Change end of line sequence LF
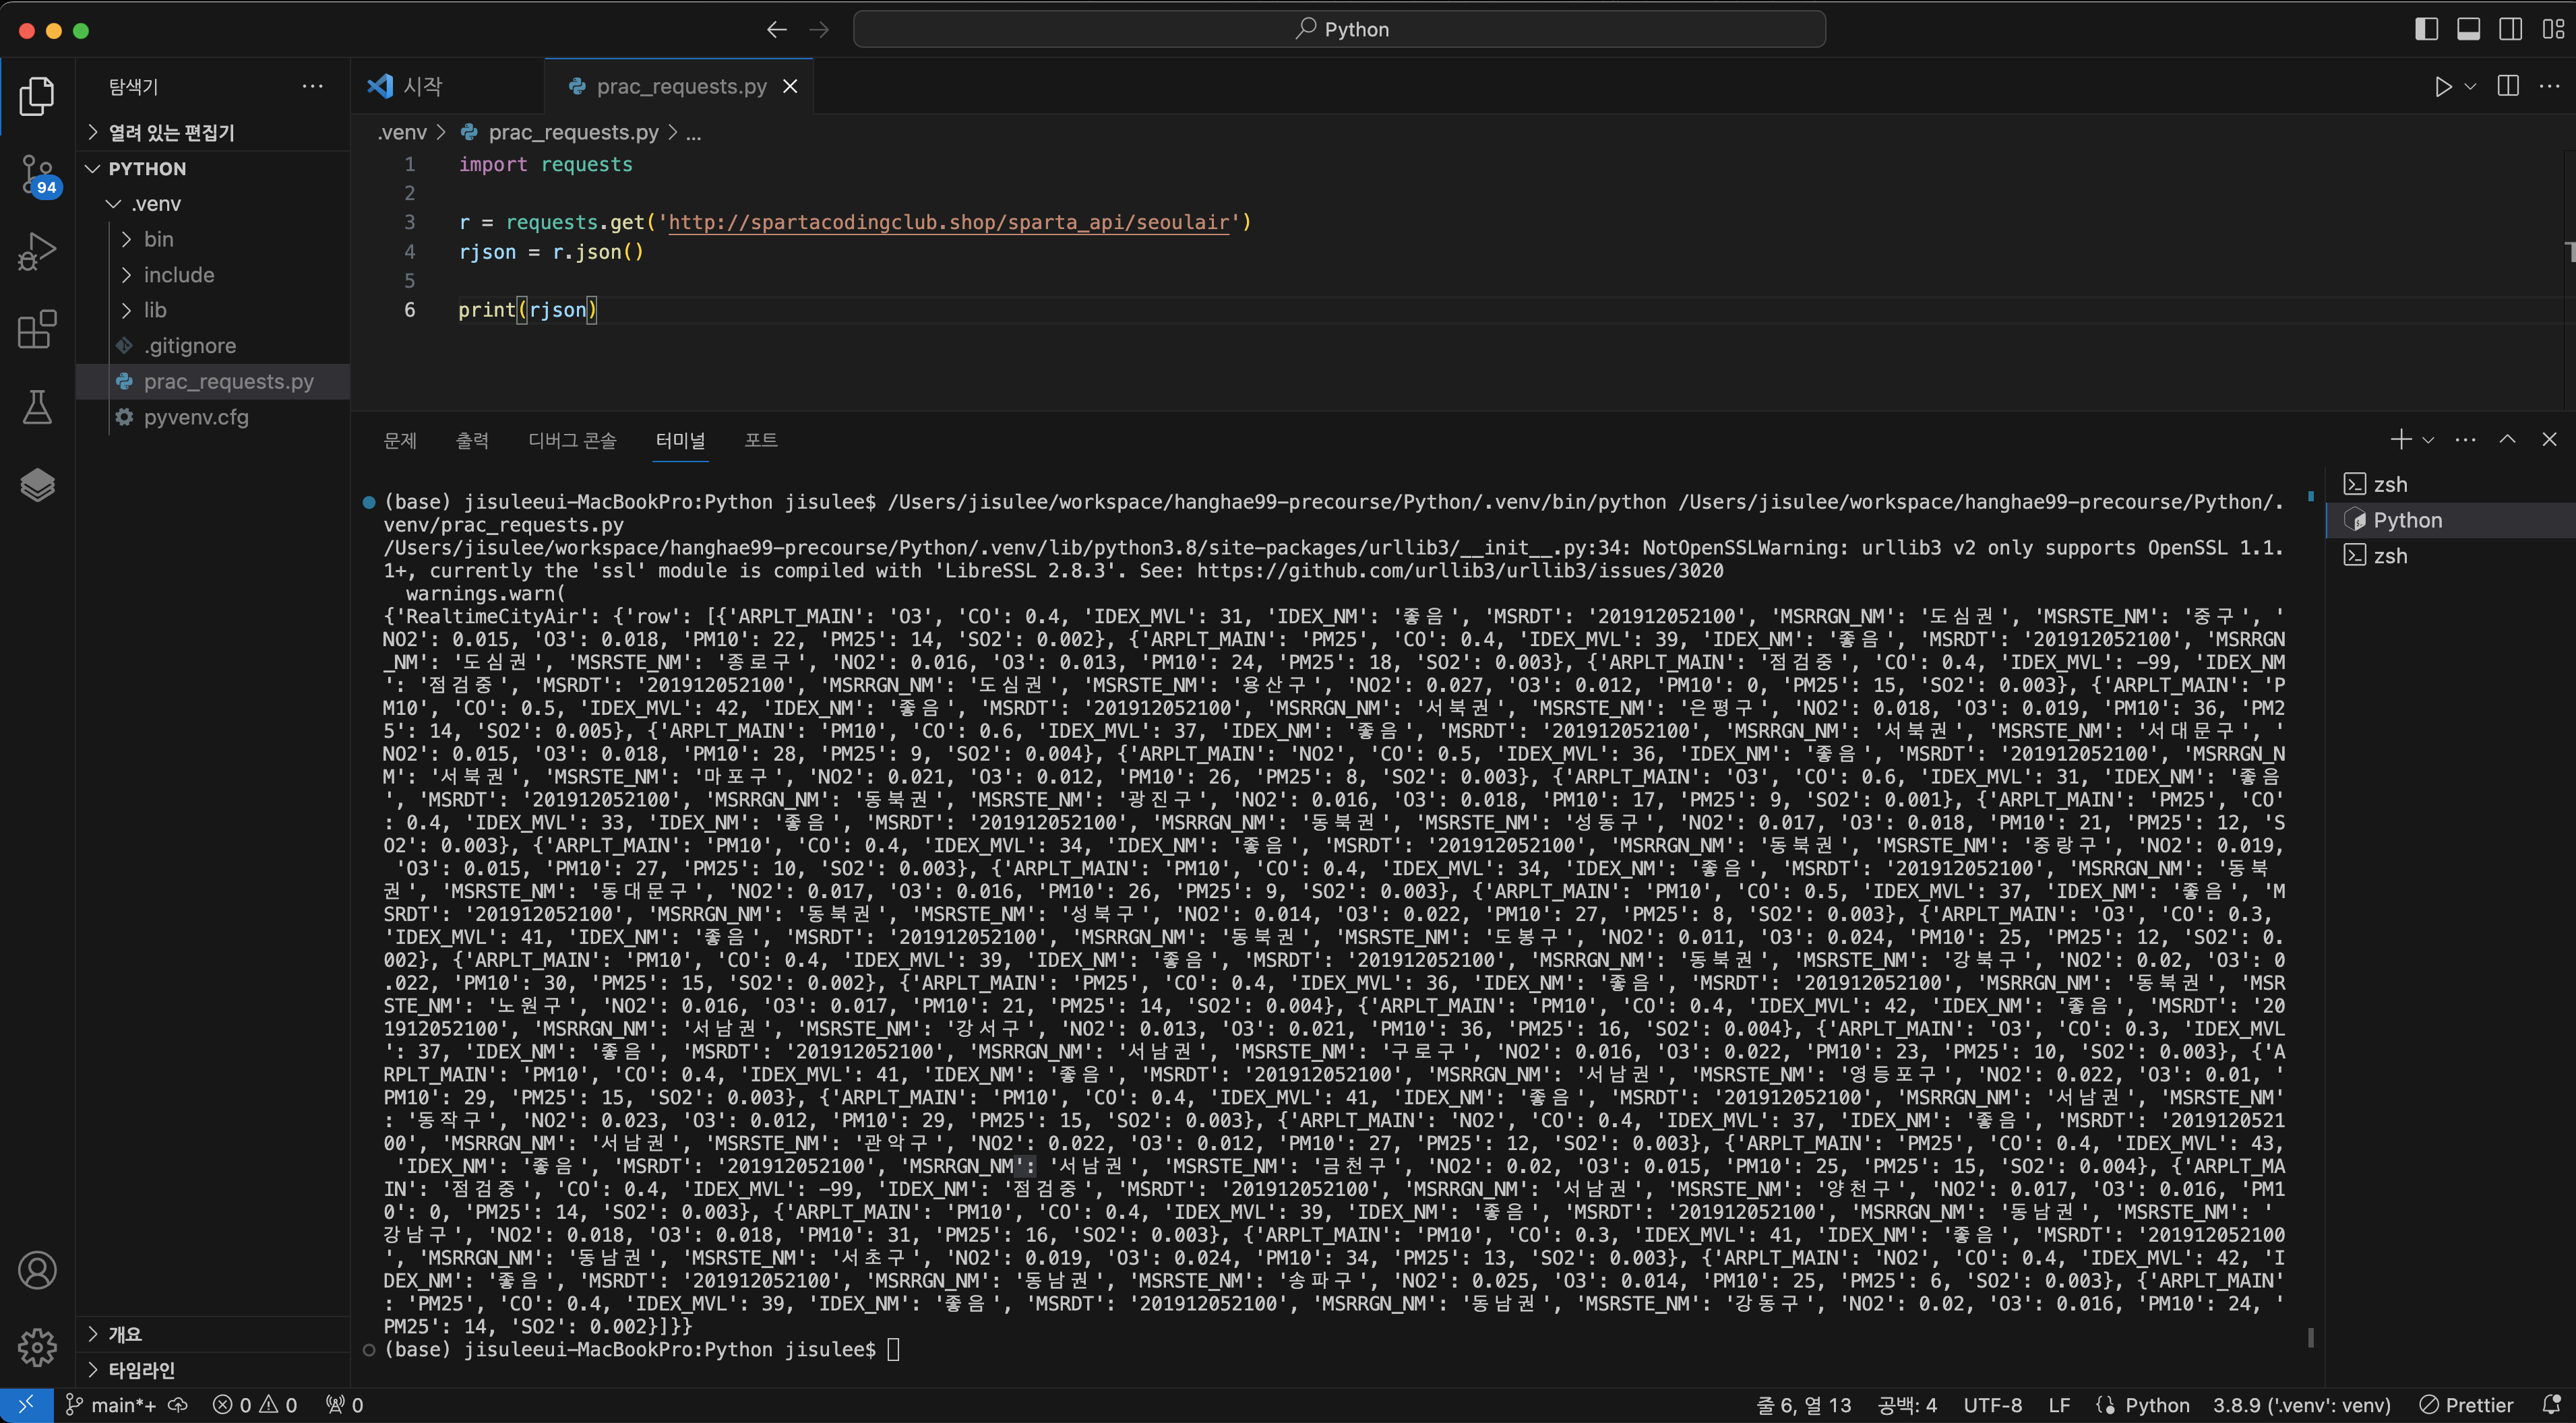The height and width of the screenshot is (1423, 2576). pos(2059,1405)
